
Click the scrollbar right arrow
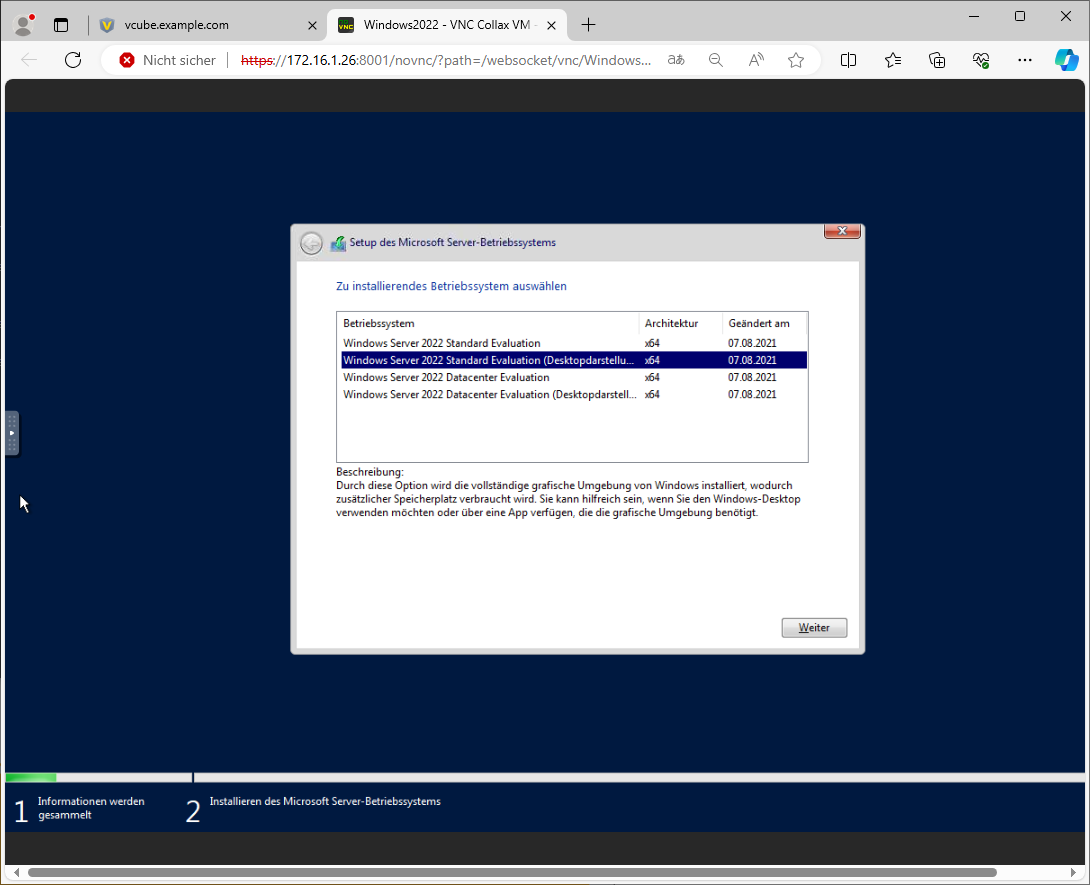[x=1074, y=872]
